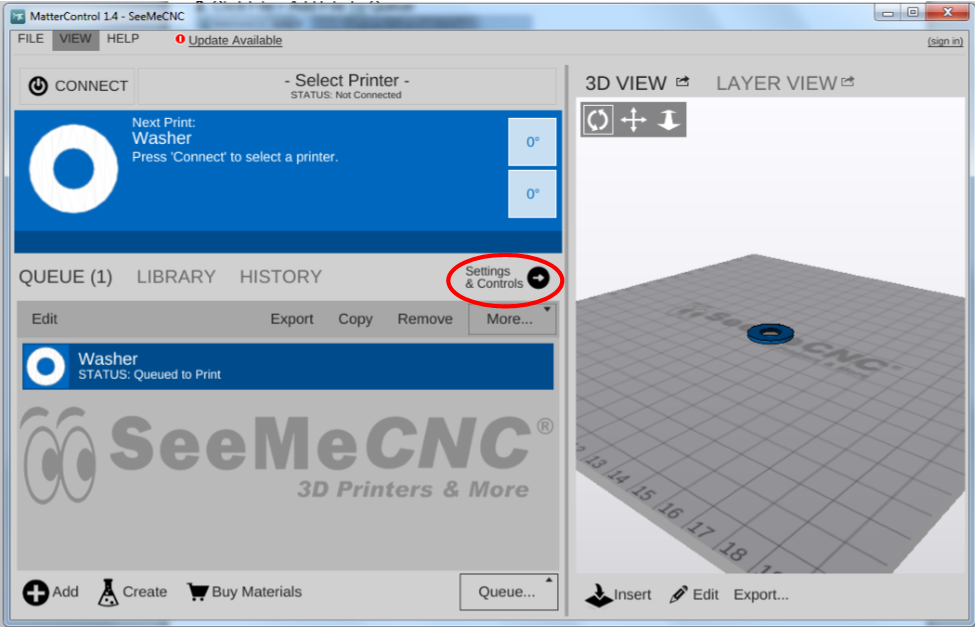This screenshot has width=976, height=628.
Task: Open Buy Materials shopping cart
Action: pos(197,592)
